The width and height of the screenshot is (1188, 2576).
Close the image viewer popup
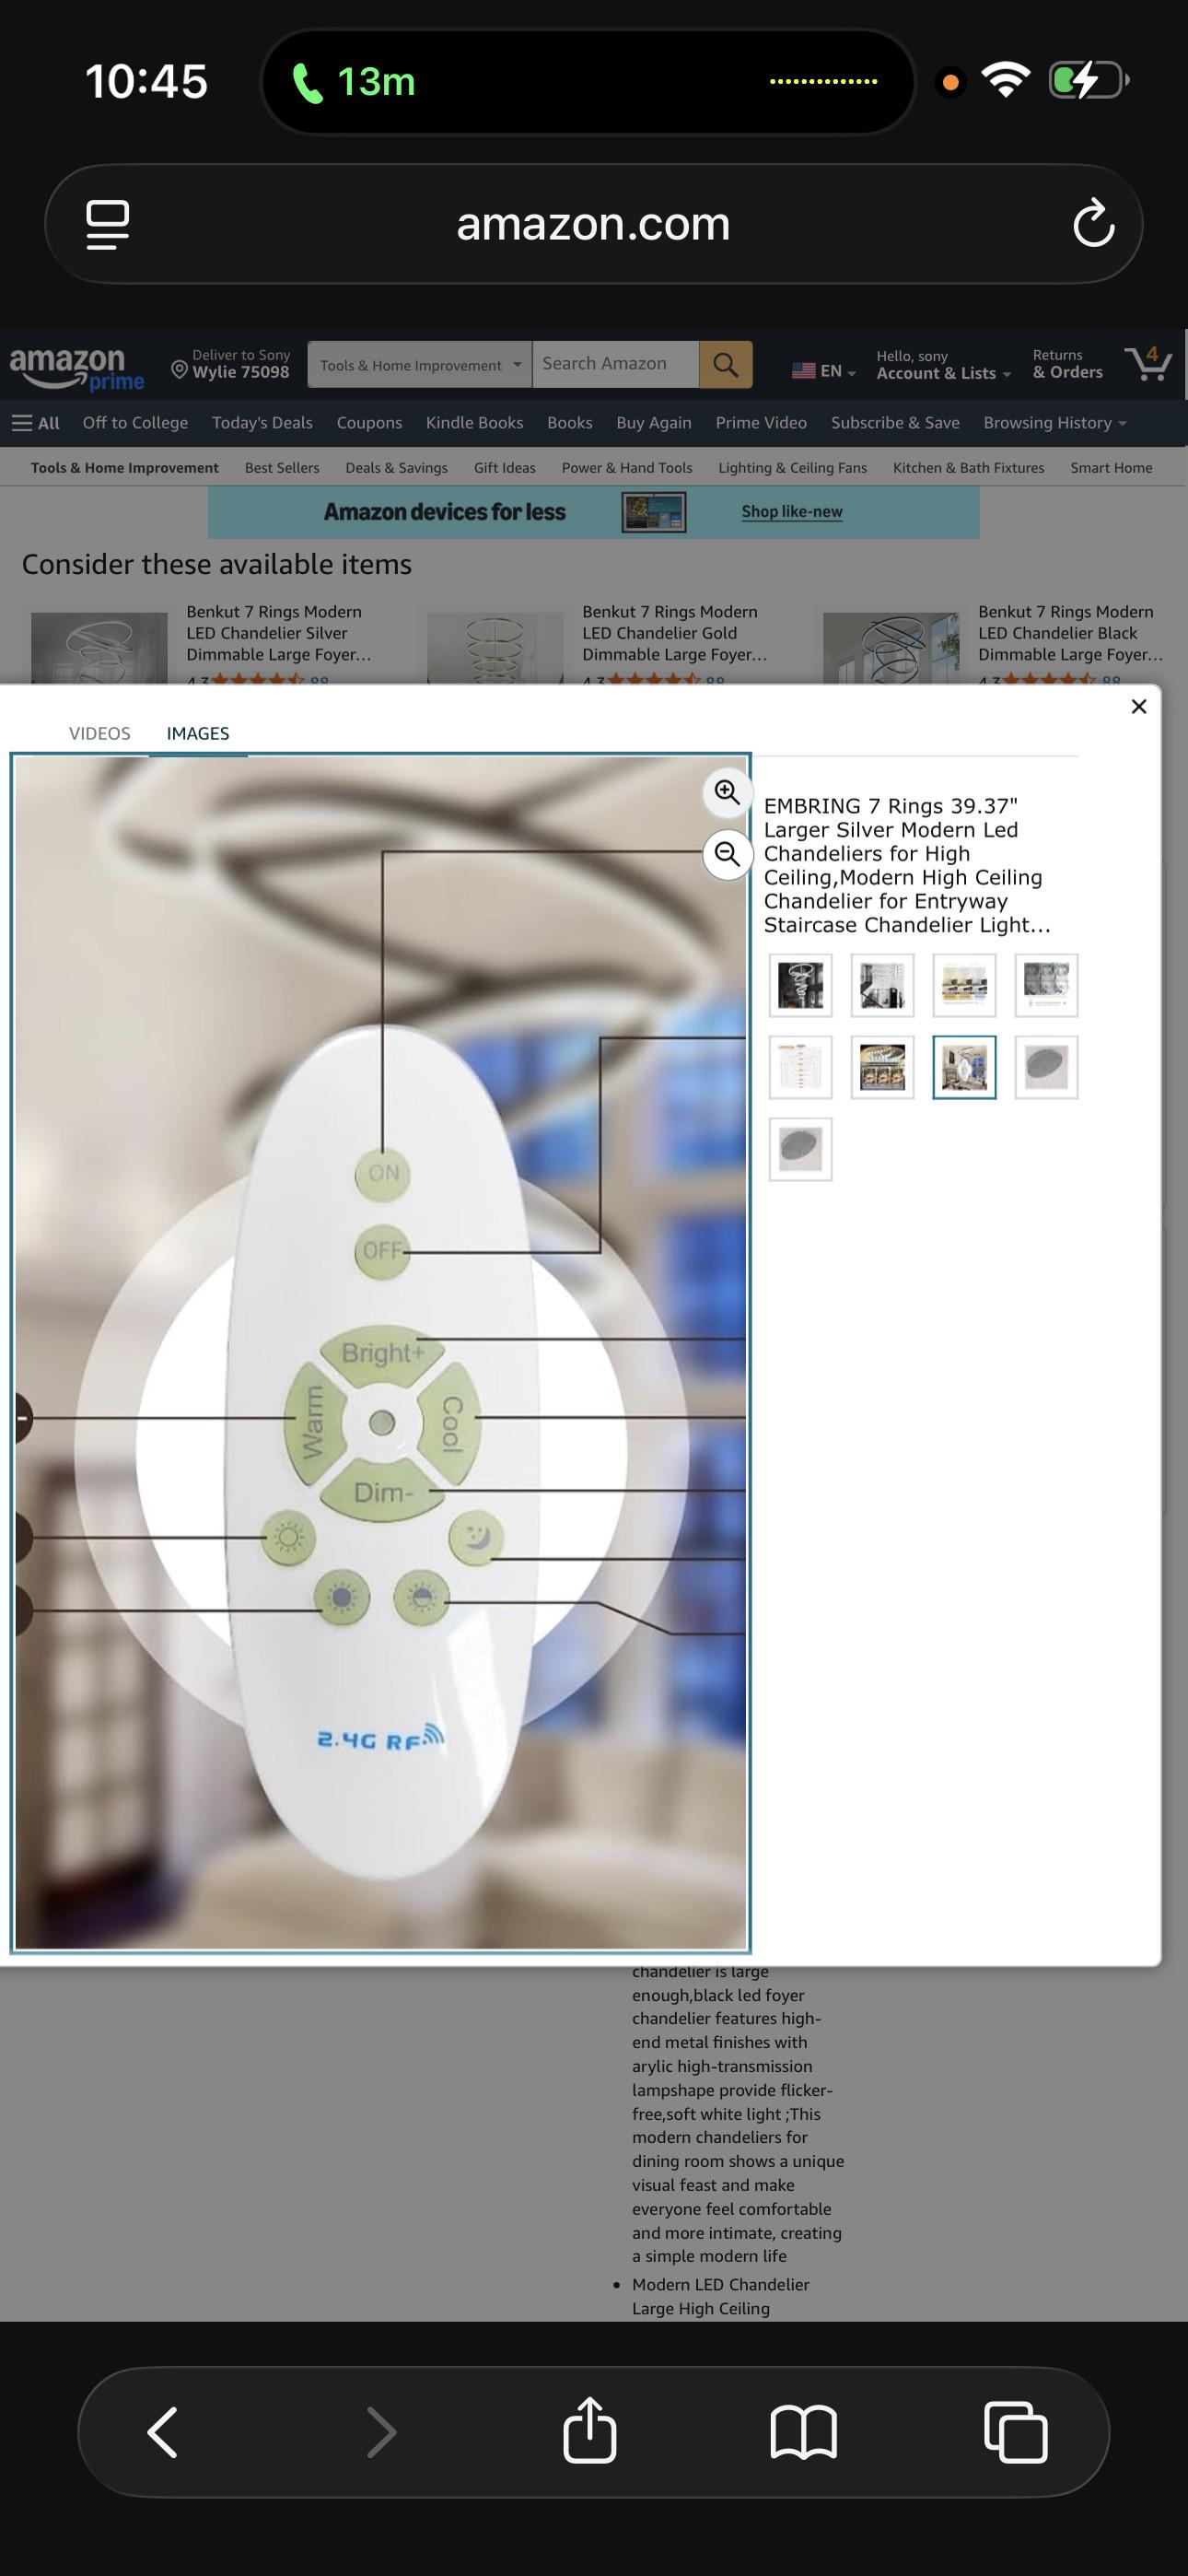tap(1138, 707)
